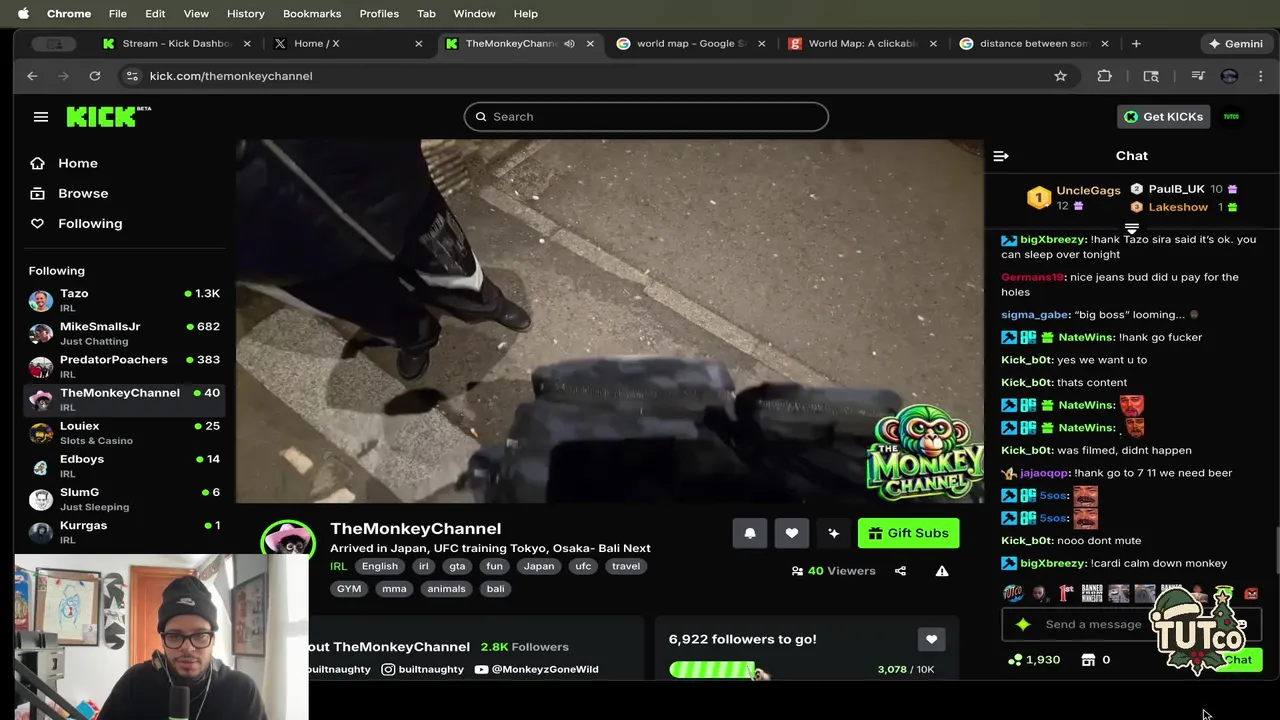The image size is (1280, 720).
Task: Open Chrome extensions puzzle icon
Action: (1104, 76)
